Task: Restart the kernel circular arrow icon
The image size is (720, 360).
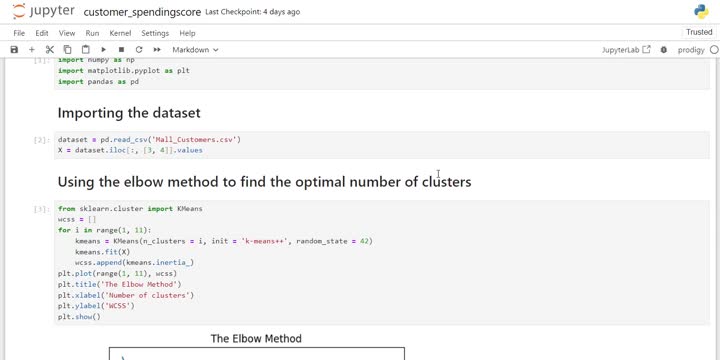Action: click(139, 50)
